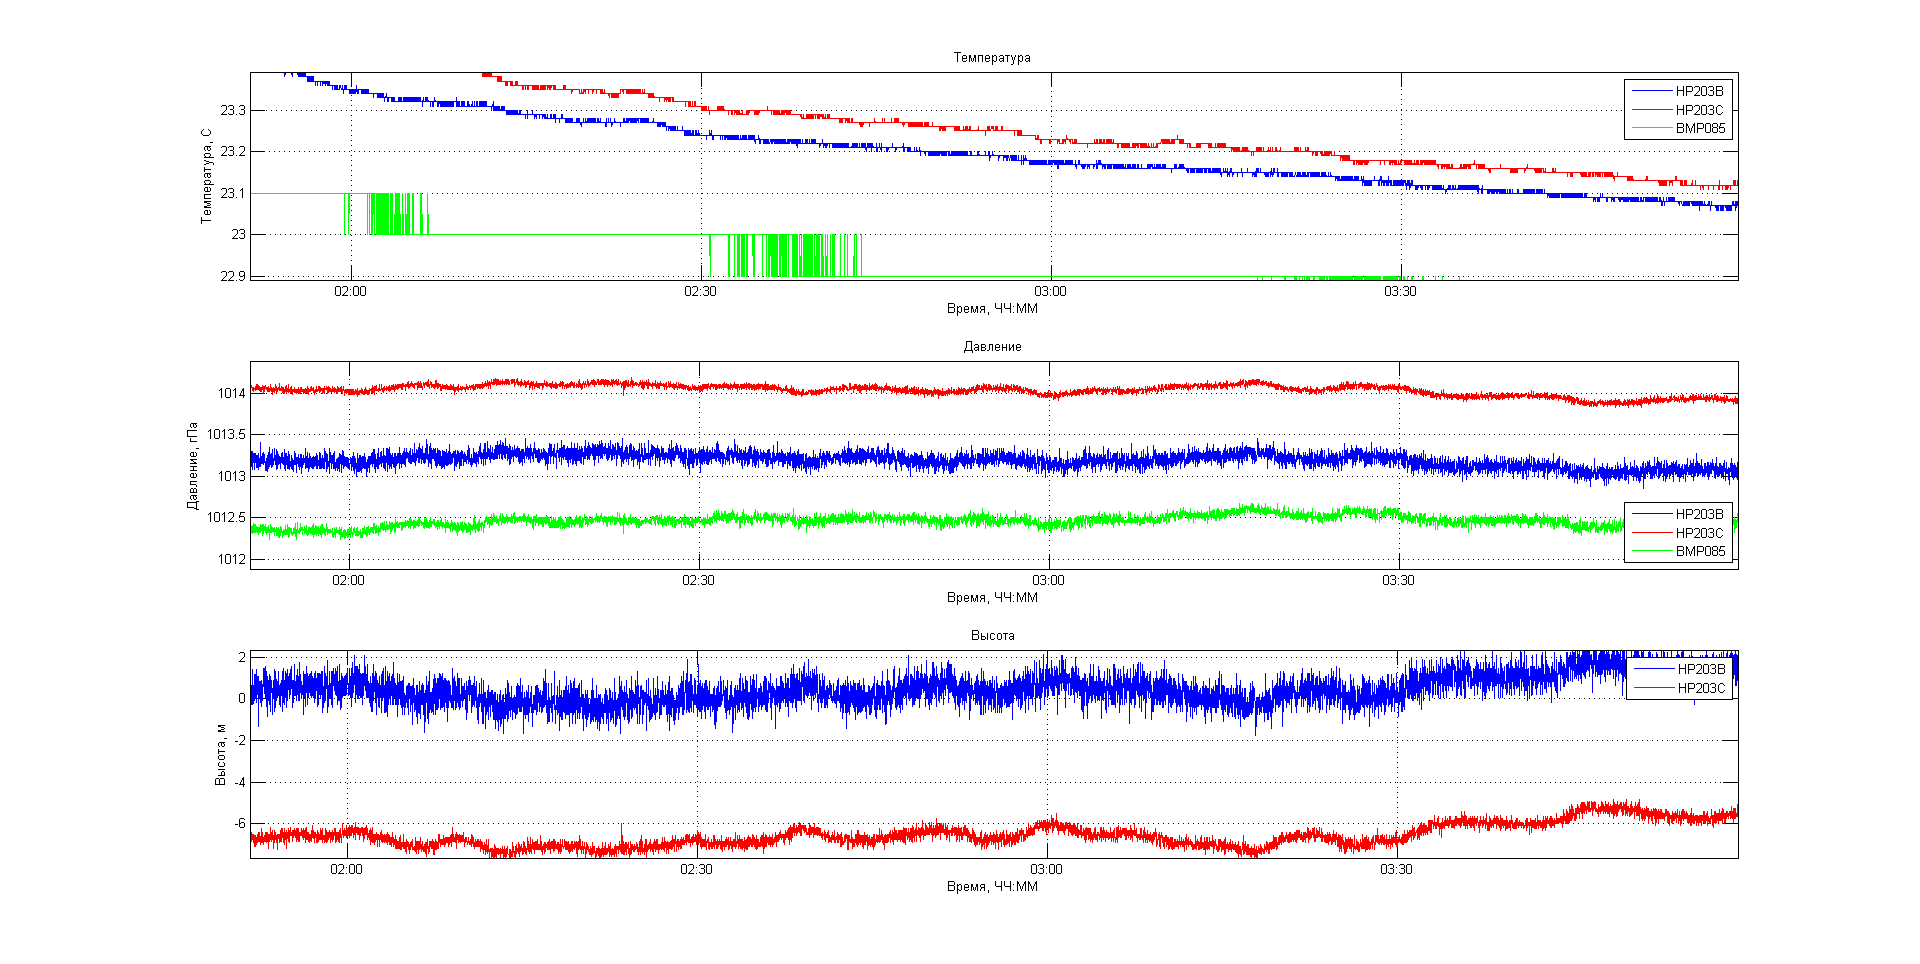Select BMP085 in the Давление legend
Screen dimensions: 1920x964
pos(1701,551)
